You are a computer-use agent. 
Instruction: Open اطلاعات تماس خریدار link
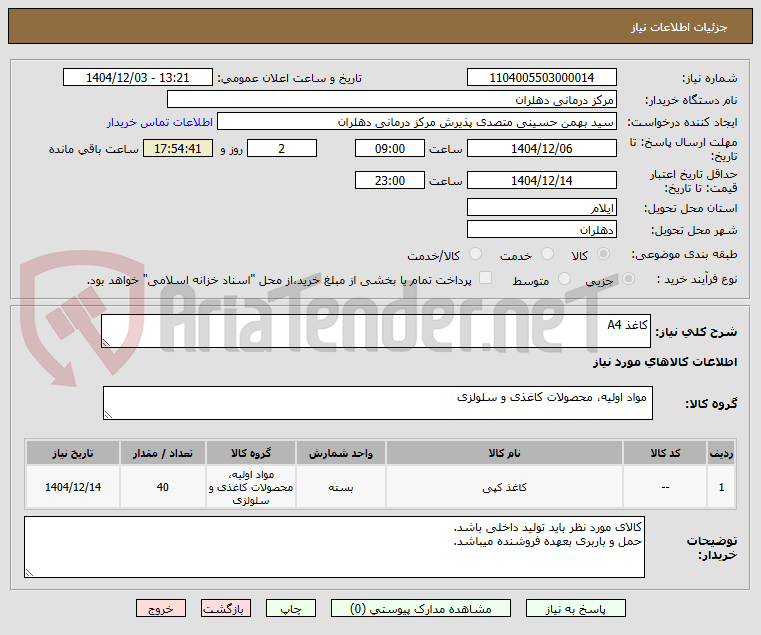point(160,122)
